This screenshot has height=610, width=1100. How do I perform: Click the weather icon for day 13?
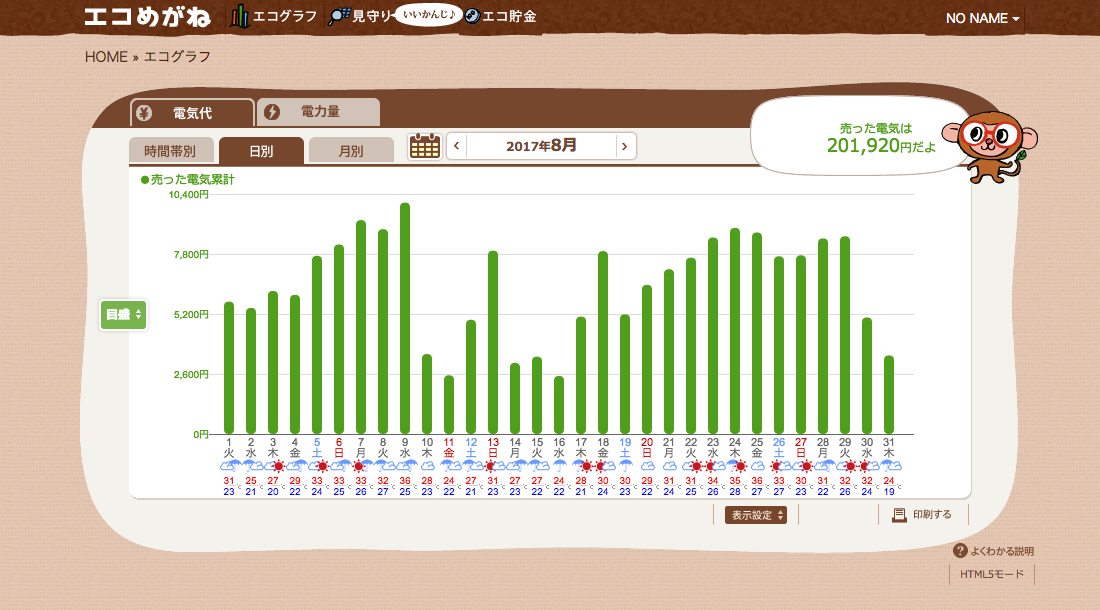tap(493, 466)
